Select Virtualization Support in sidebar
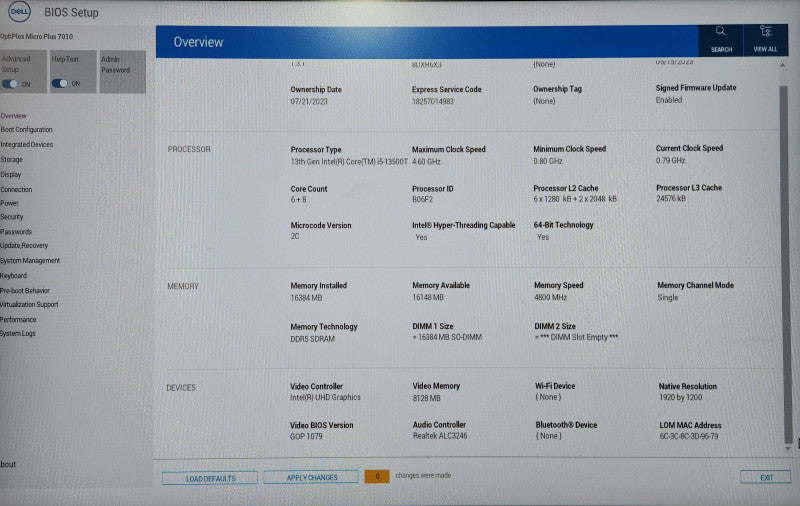Screen dimensions: 800x506 pos(29,305)
